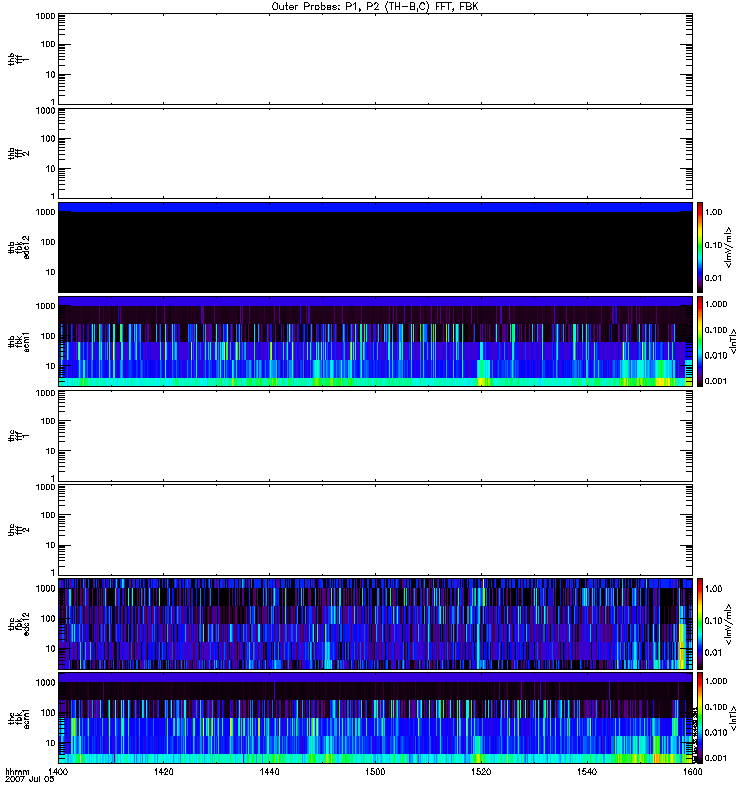Click the thb edc12 mV/m color bar

click(x=702, y=247)
